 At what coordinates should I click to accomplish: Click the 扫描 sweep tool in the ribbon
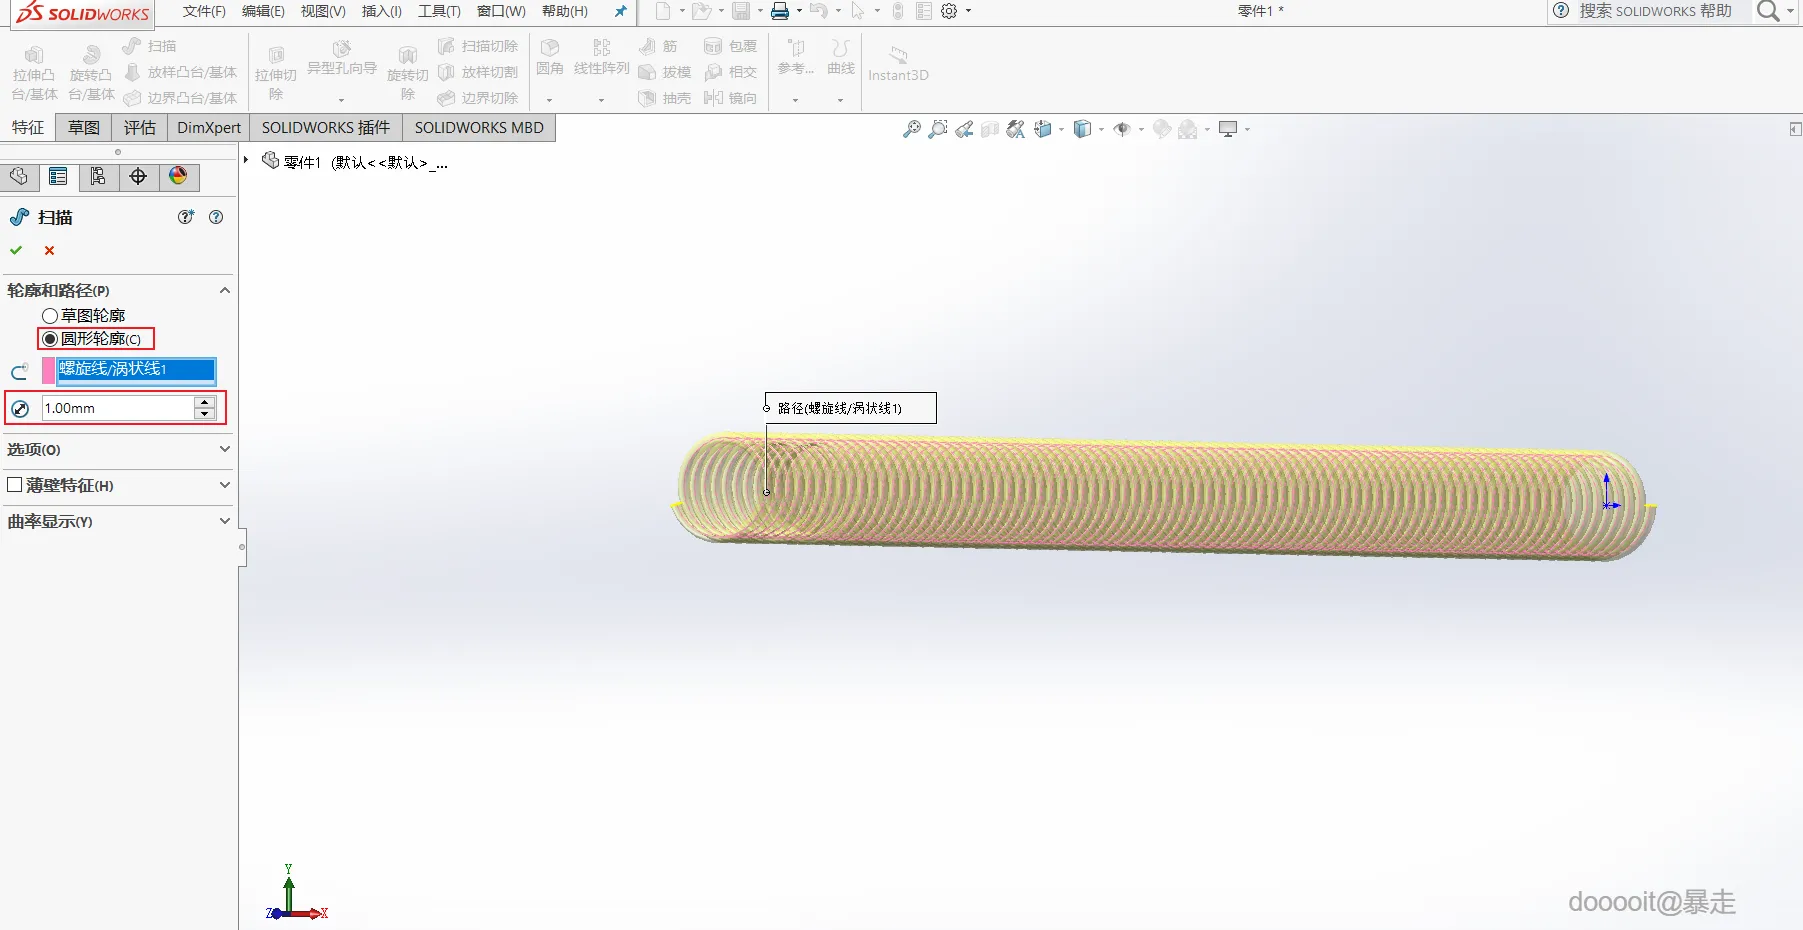[149, 46]
